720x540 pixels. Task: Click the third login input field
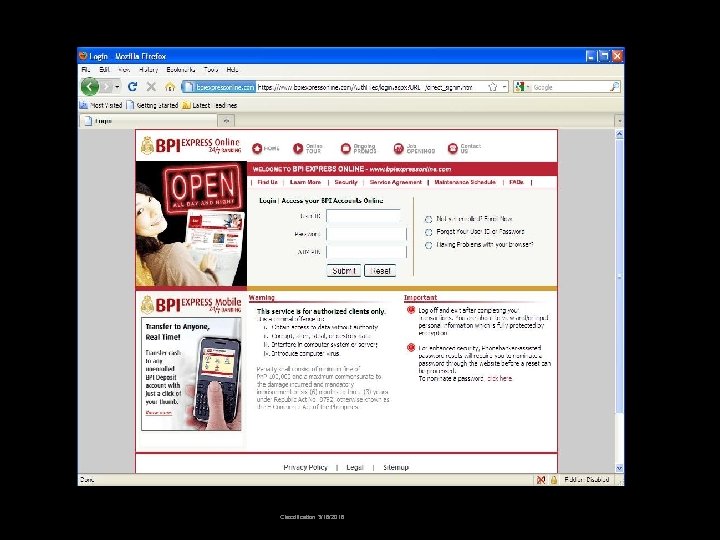click(x=366, y=252)
